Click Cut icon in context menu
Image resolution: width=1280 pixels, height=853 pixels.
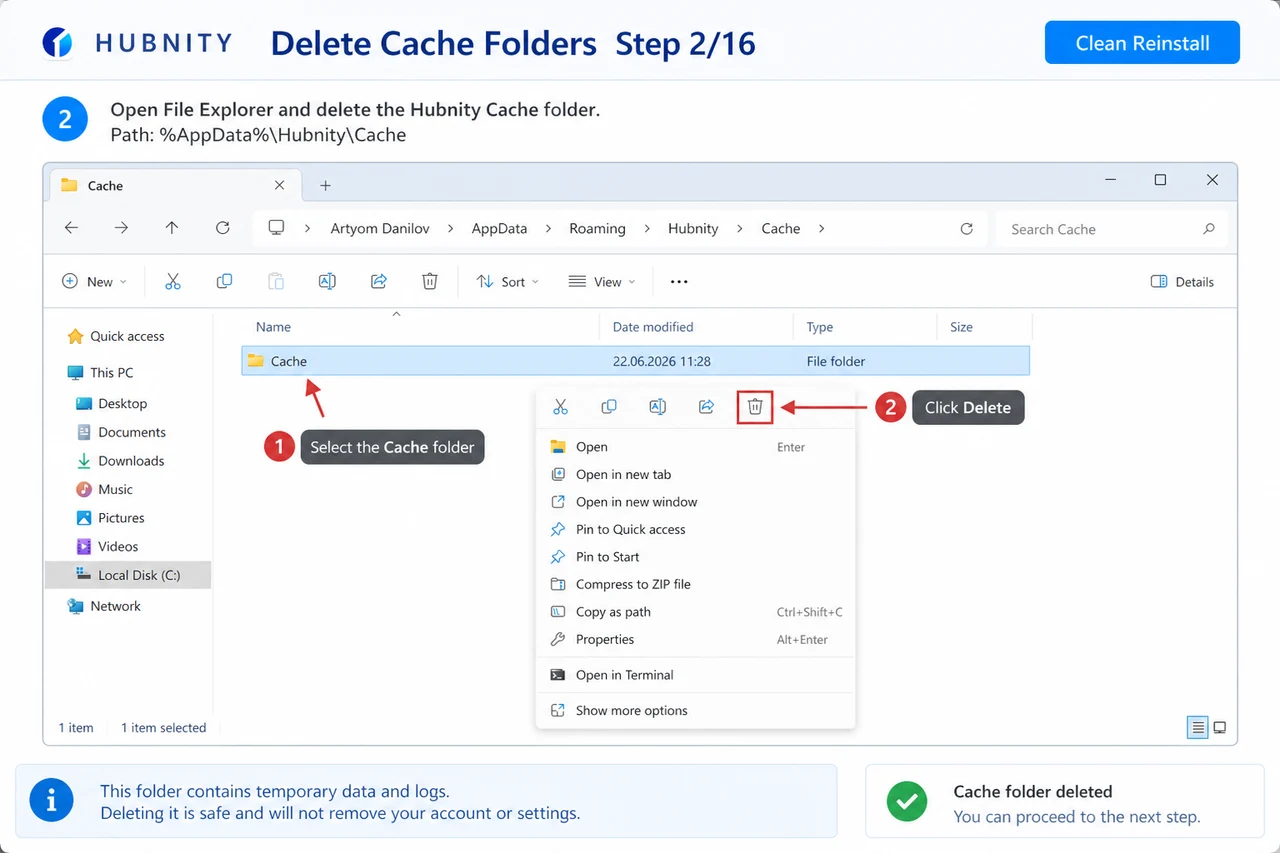[560, 407]
